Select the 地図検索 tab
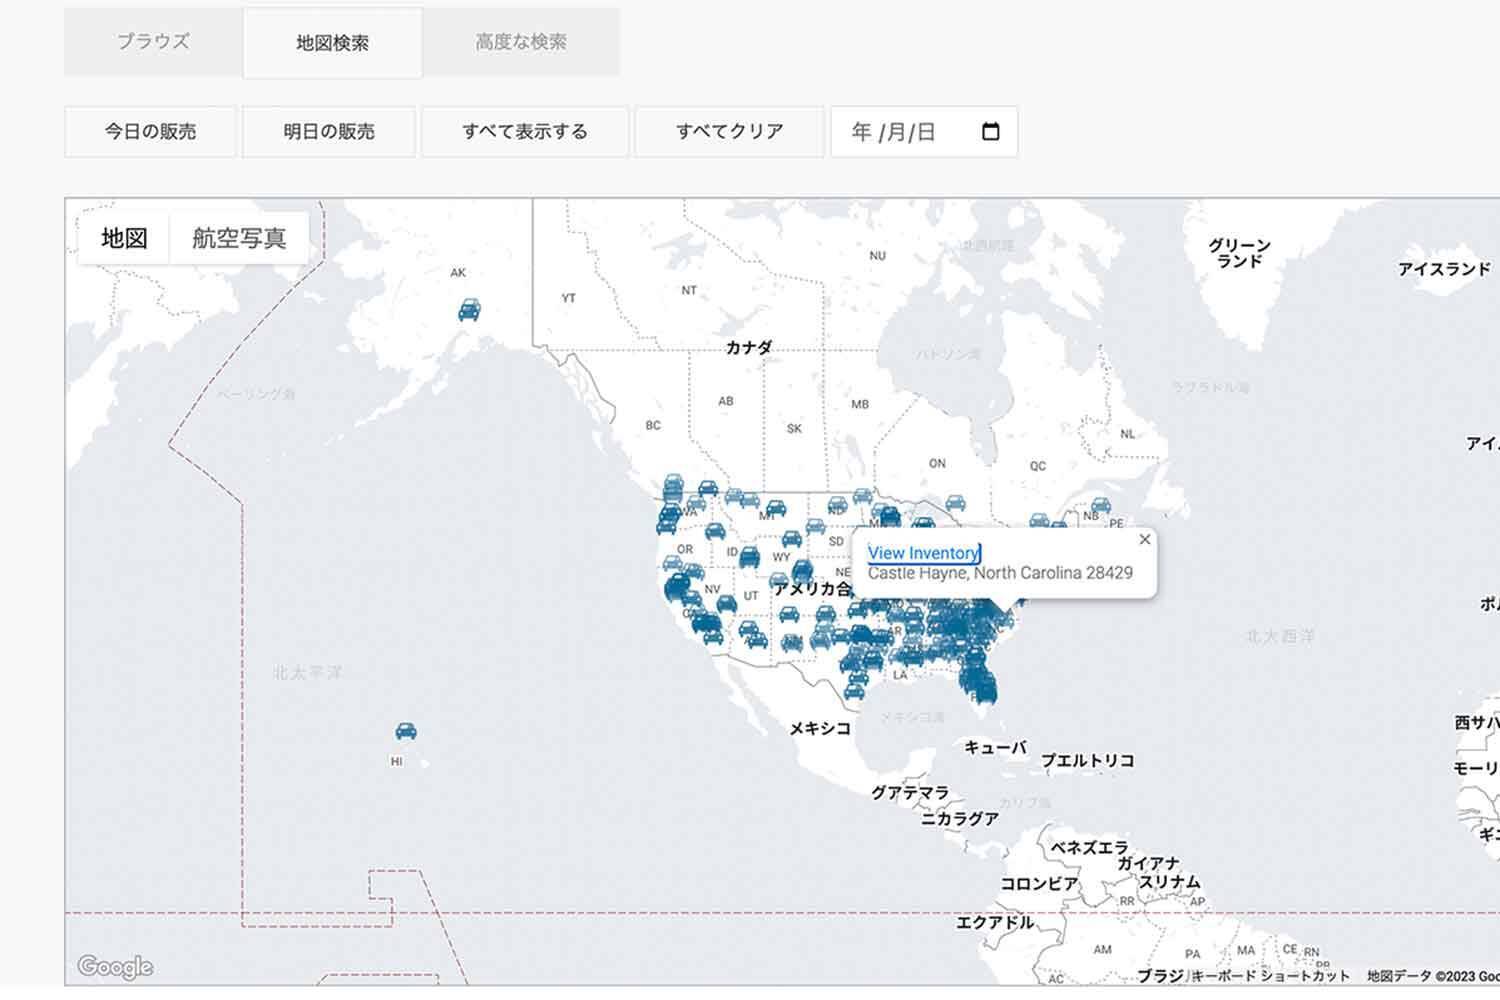 (332, 43)
